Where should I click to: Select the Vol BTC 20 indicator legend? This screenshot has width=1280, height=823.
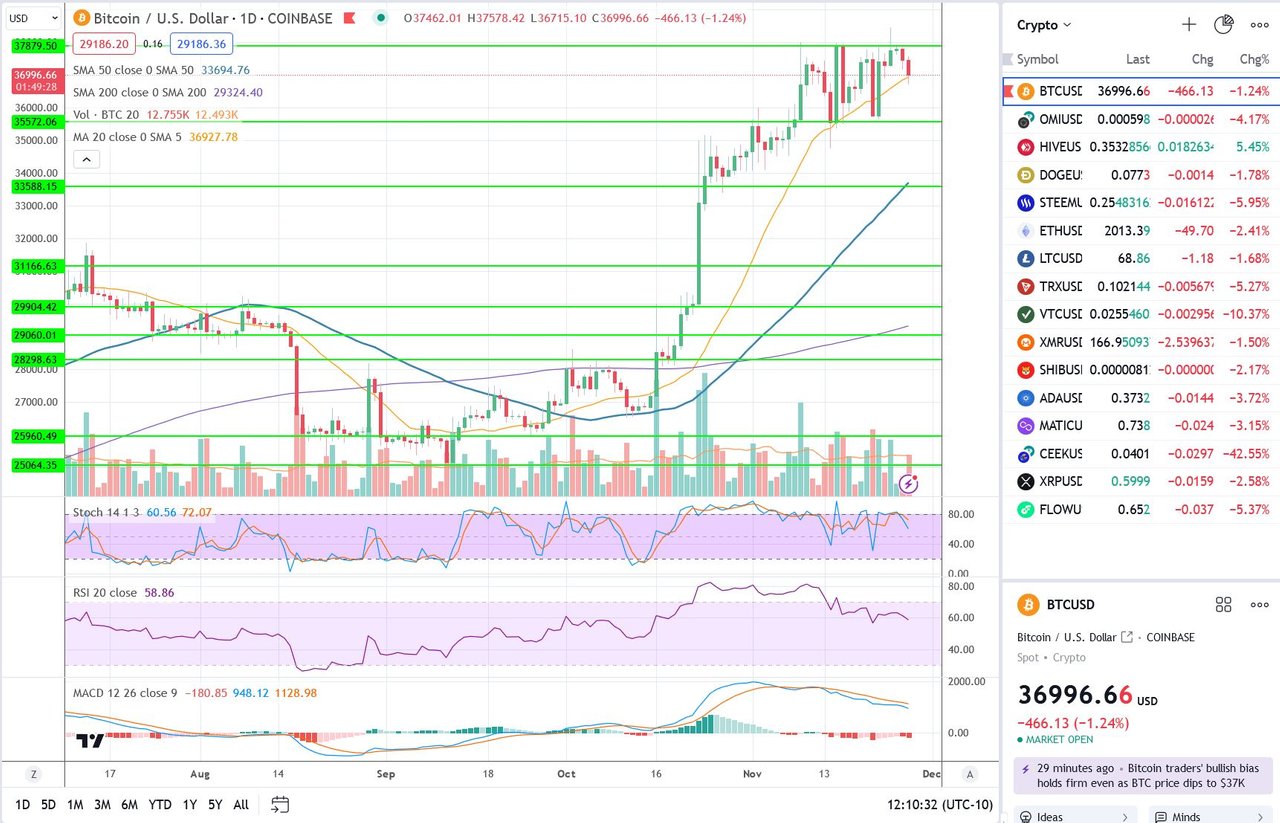154,115
